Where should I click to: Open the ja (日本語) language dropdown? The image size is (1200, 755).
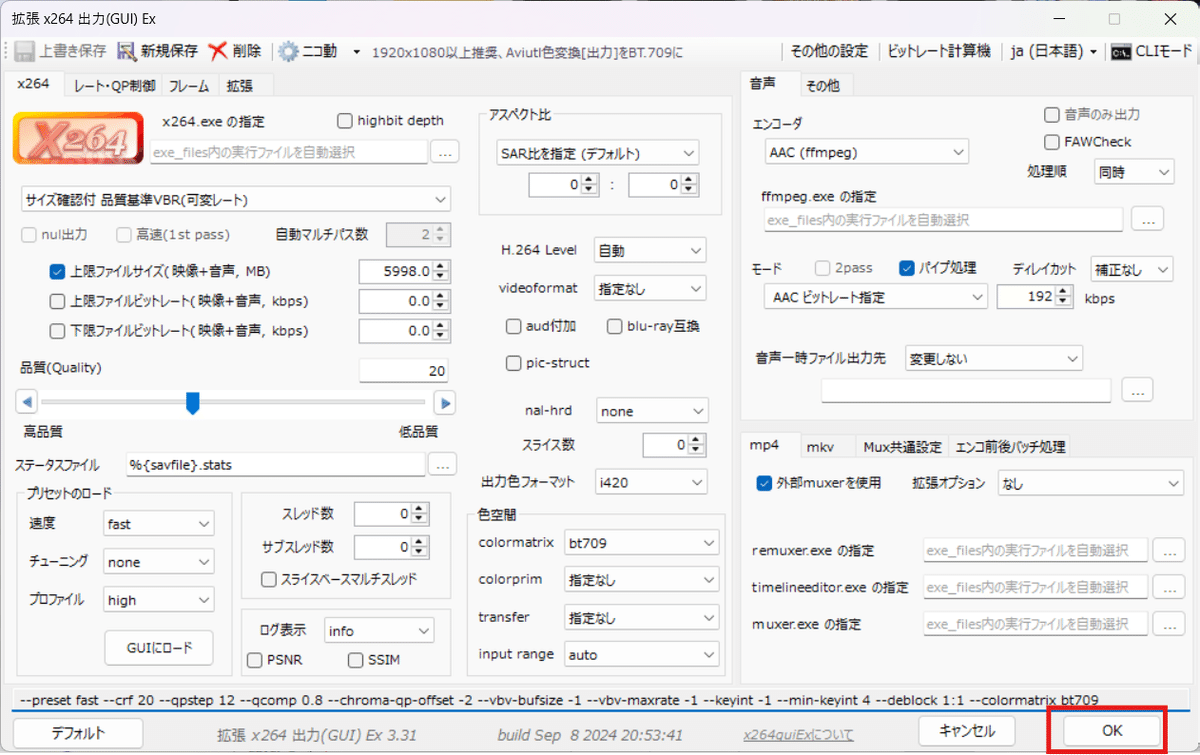click(x=1054, y=51)
